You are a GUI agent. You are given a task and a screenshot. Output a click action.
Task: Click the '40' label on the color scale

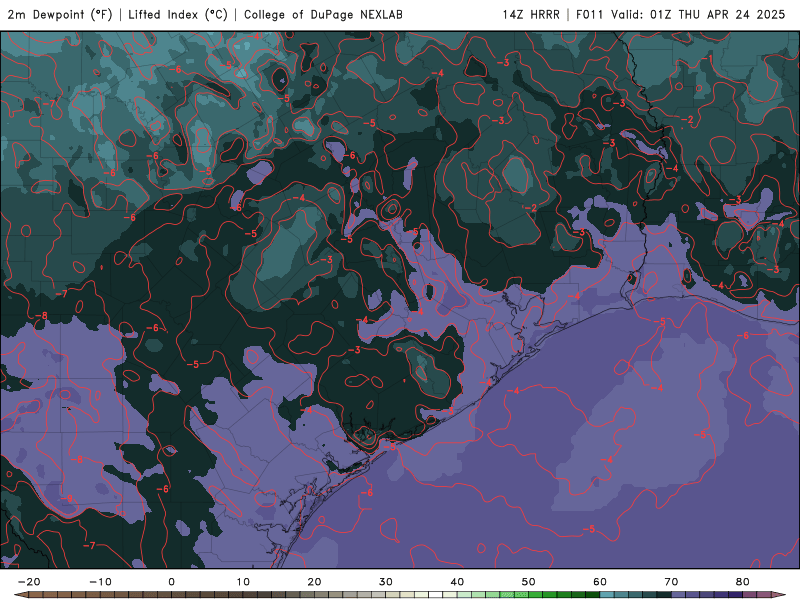(x=457, y=582)
